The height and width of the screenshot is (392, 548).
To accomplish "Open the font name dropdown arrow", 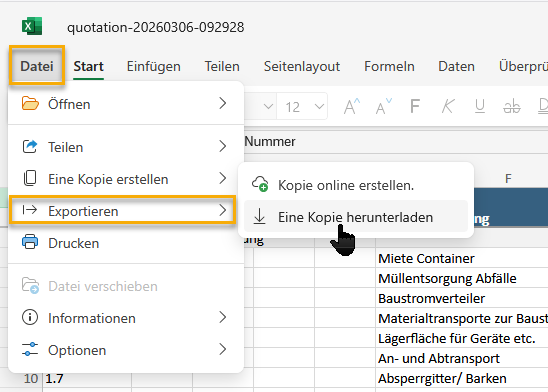I will (x=268, y=106).
